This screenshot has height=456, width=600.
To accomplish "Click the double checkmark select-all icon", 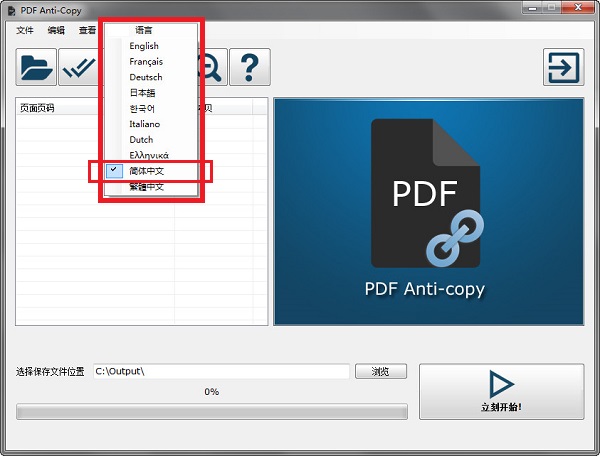I will click(78, 67).
